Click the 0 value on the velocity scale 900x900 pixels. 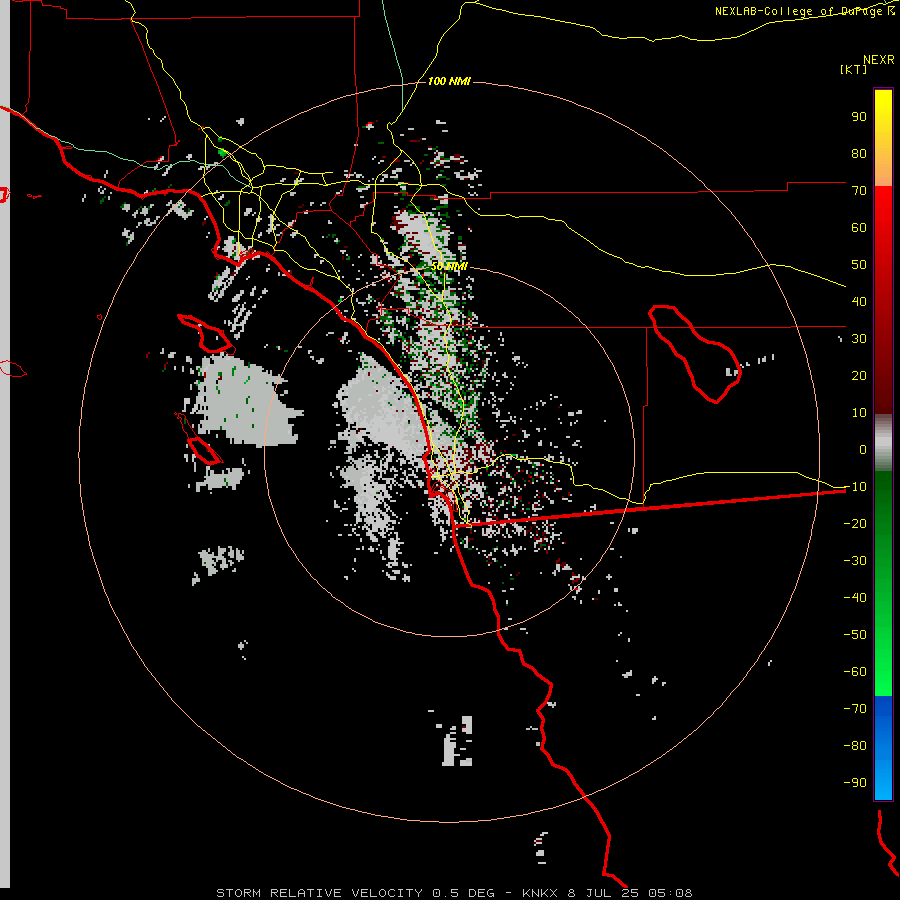pos(863,449)
